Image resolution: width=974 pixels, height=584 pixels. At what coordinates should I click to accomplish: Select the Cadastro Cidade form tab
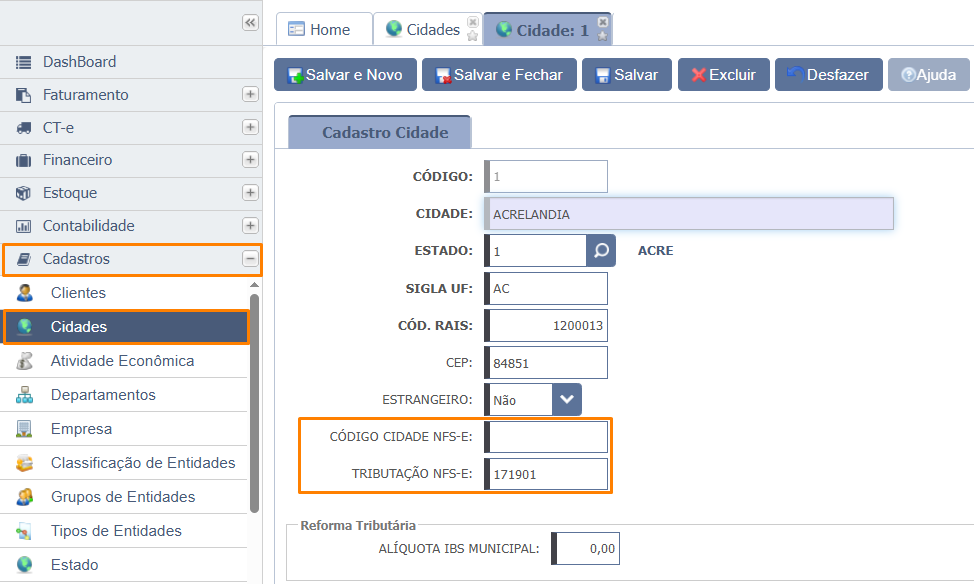point(380,132)
